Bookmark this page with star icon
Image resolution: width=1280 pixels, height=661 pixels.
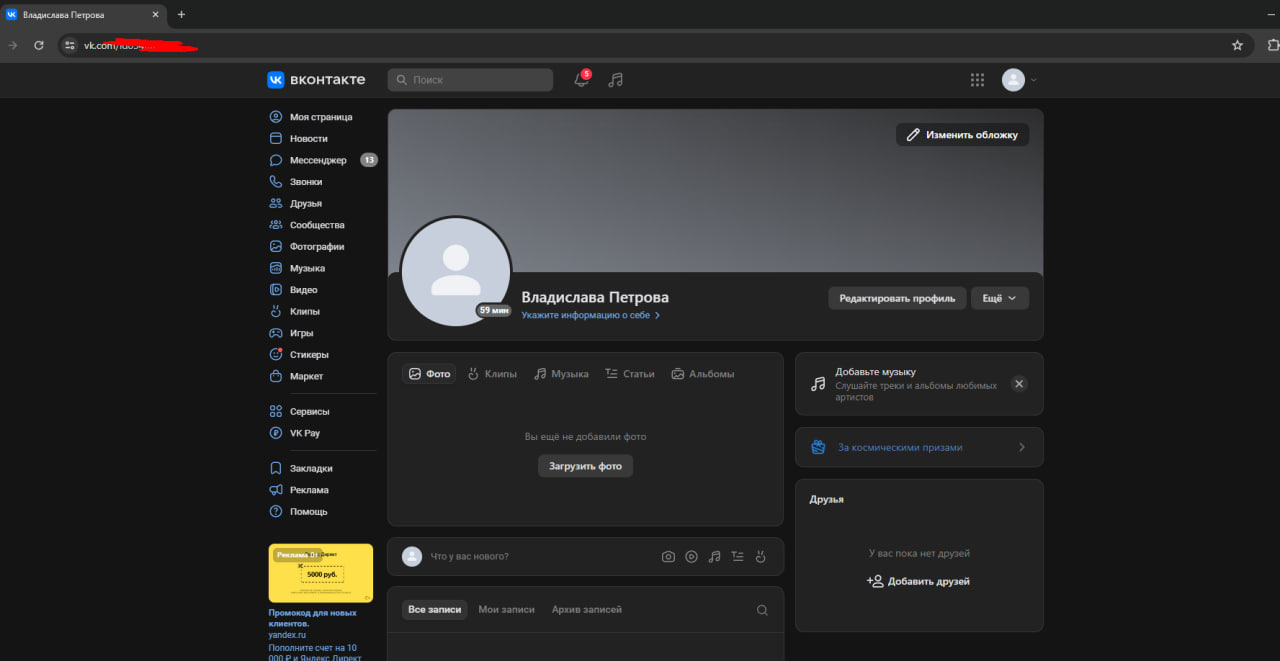coord(1237,45)
